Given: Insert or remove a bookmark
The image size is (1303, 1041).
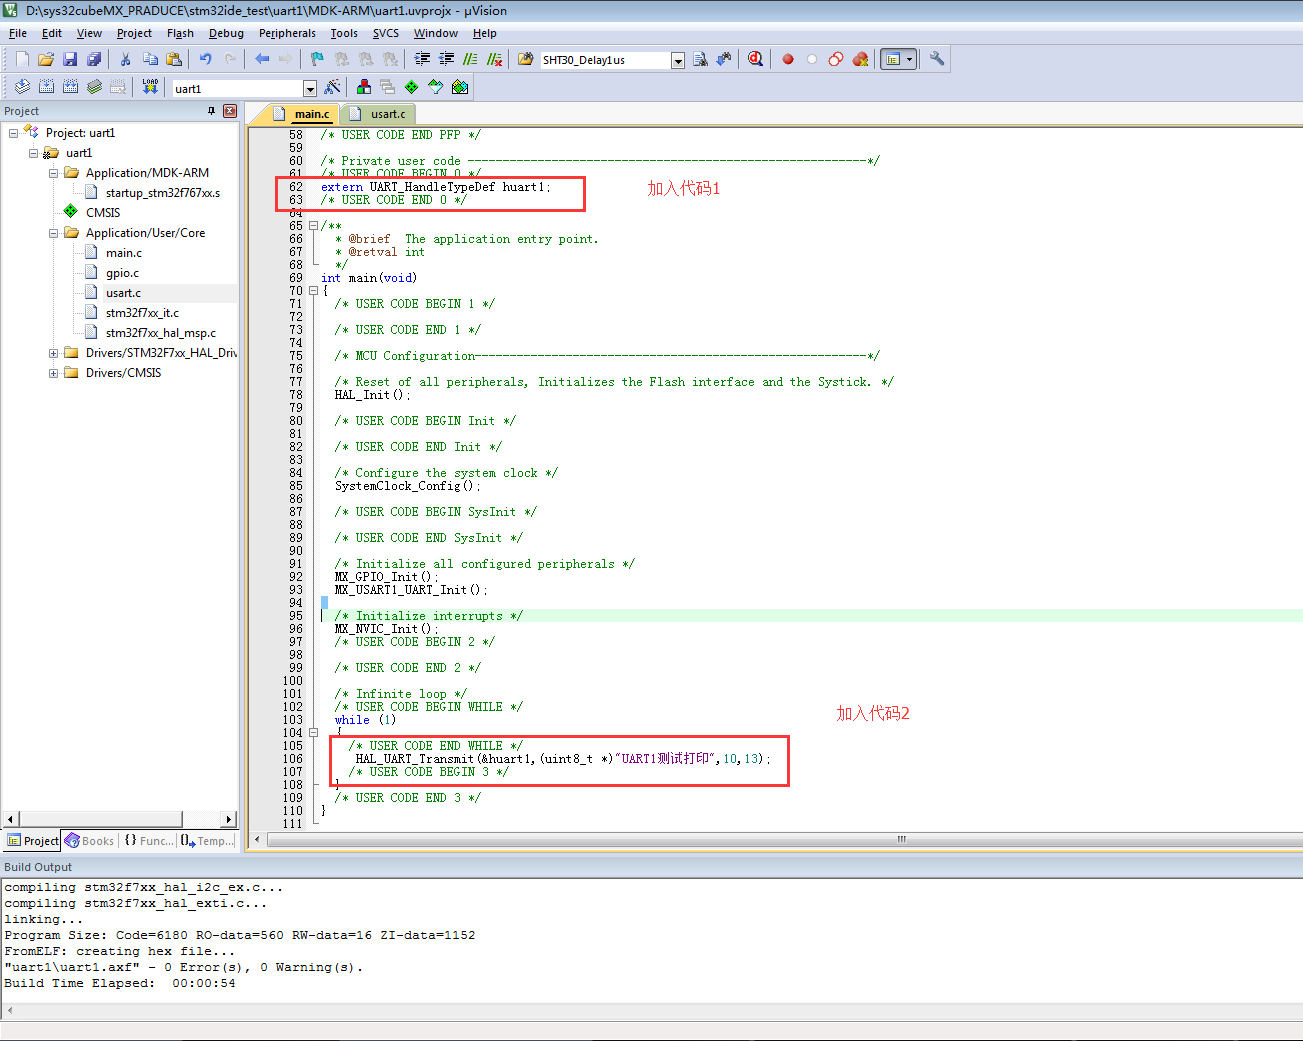Looking at the screenshot, I should pos(316,58).
